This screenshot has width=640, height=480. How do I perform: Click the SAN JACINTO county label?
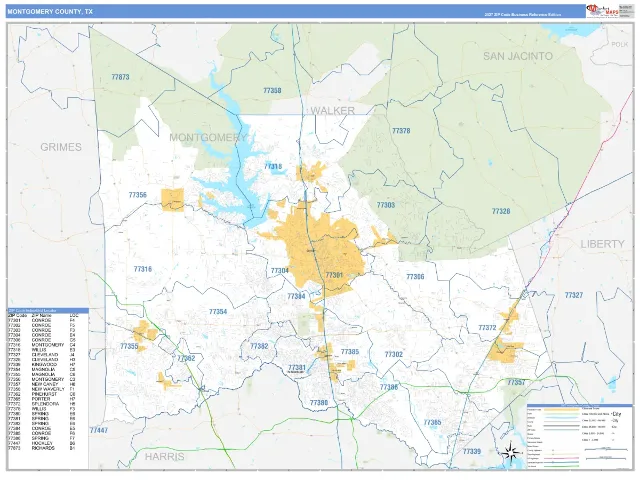(518, 56)
